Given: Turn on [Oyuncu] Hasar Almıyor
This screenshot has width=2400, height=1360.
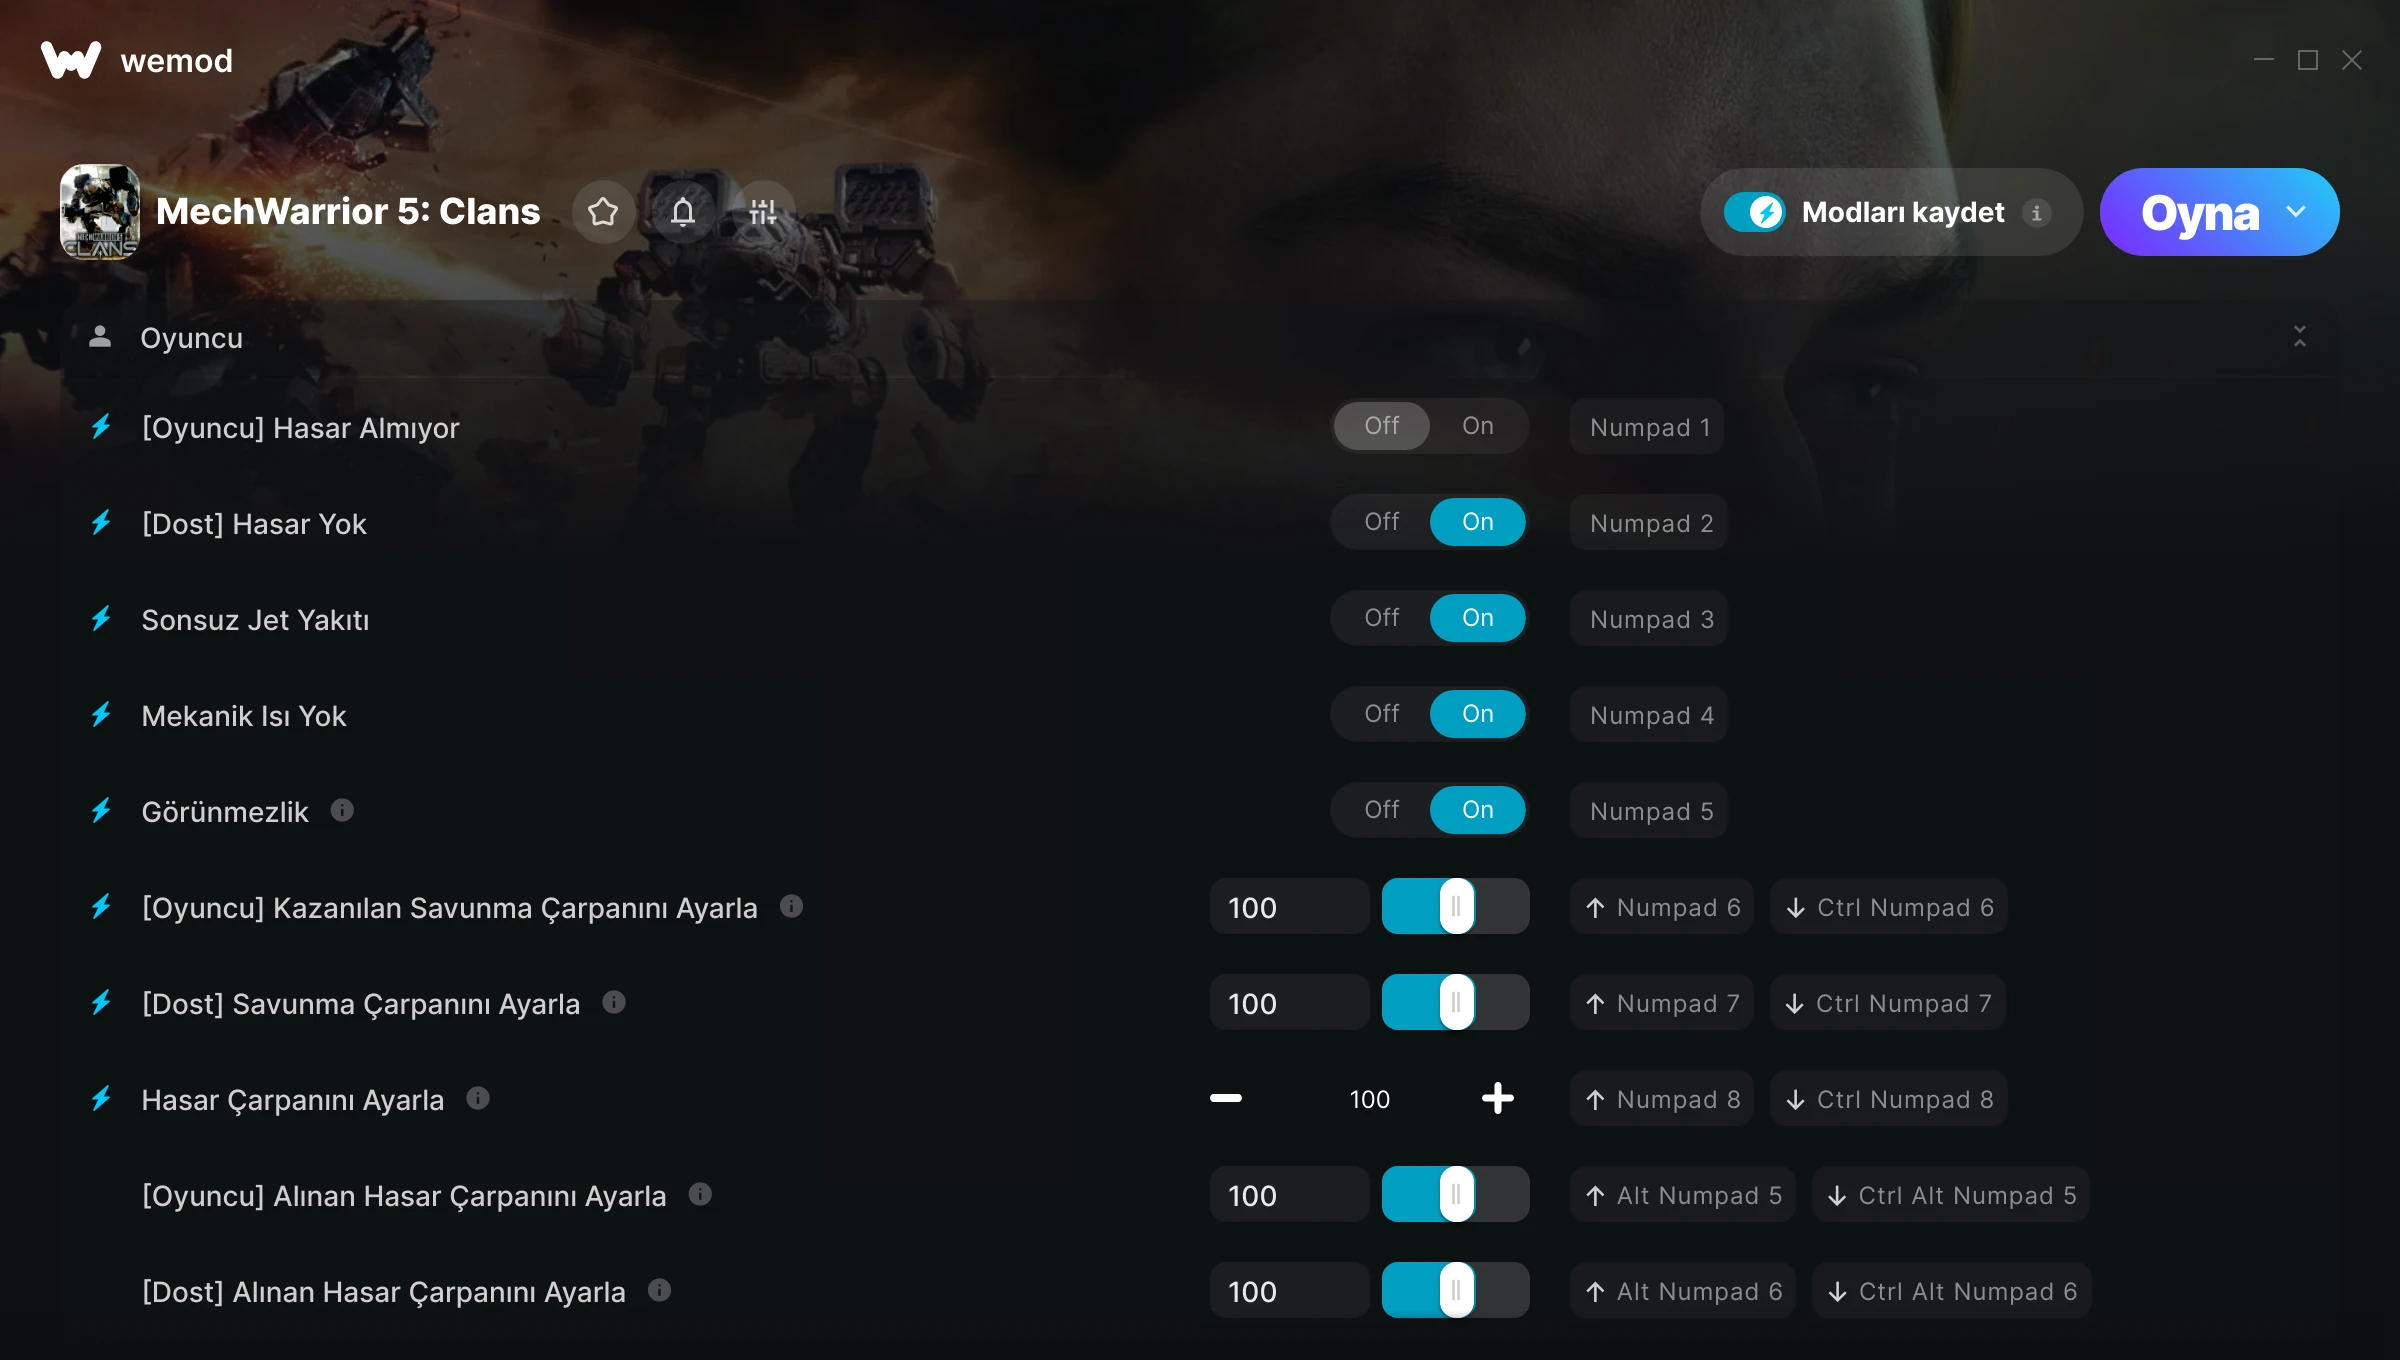Looking at the screenshot, I should pyautogui.click(x=1478, y=426).
